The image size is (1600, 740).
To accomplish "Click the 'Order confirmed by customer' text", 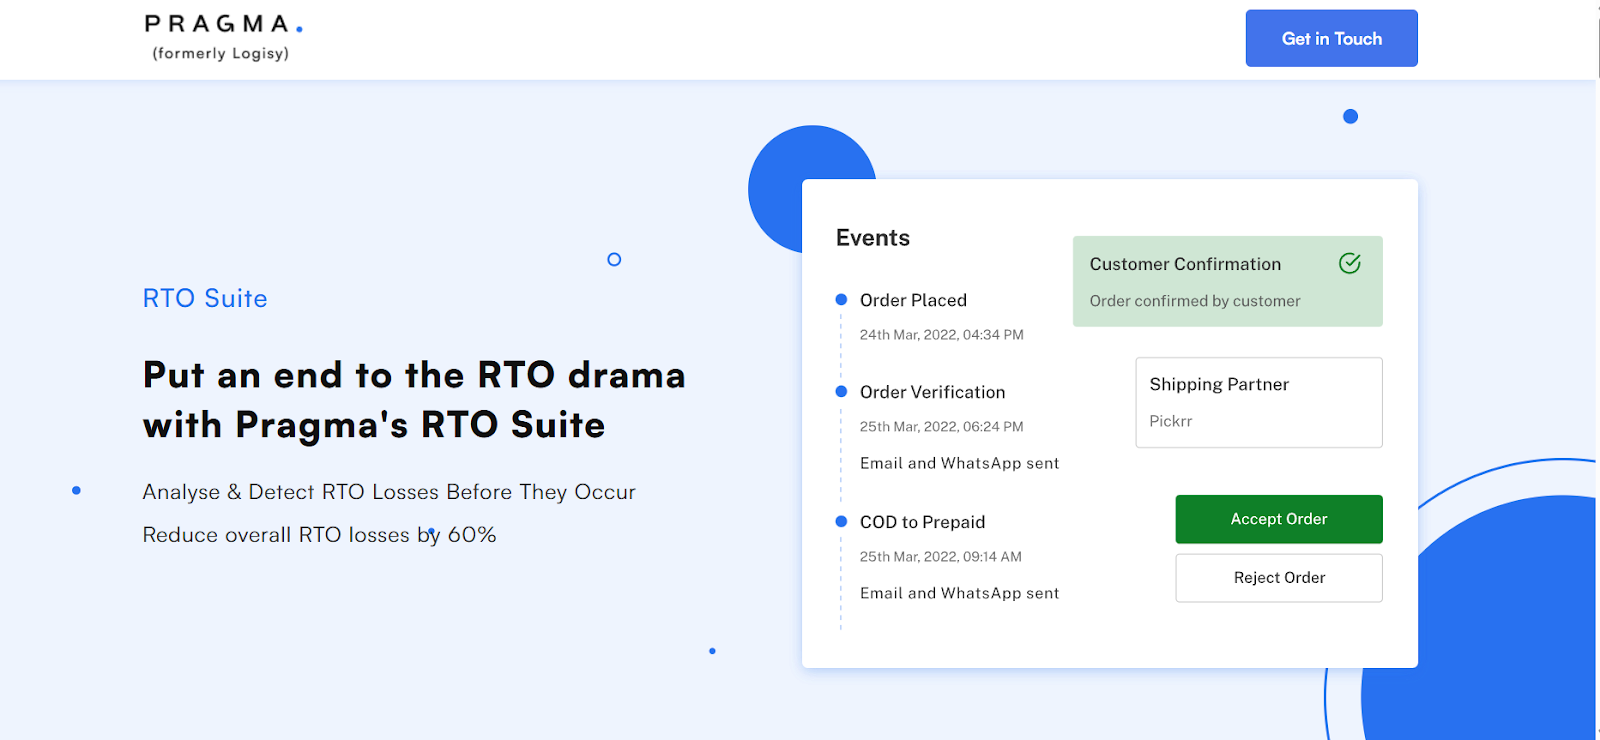I will 1195,301.
